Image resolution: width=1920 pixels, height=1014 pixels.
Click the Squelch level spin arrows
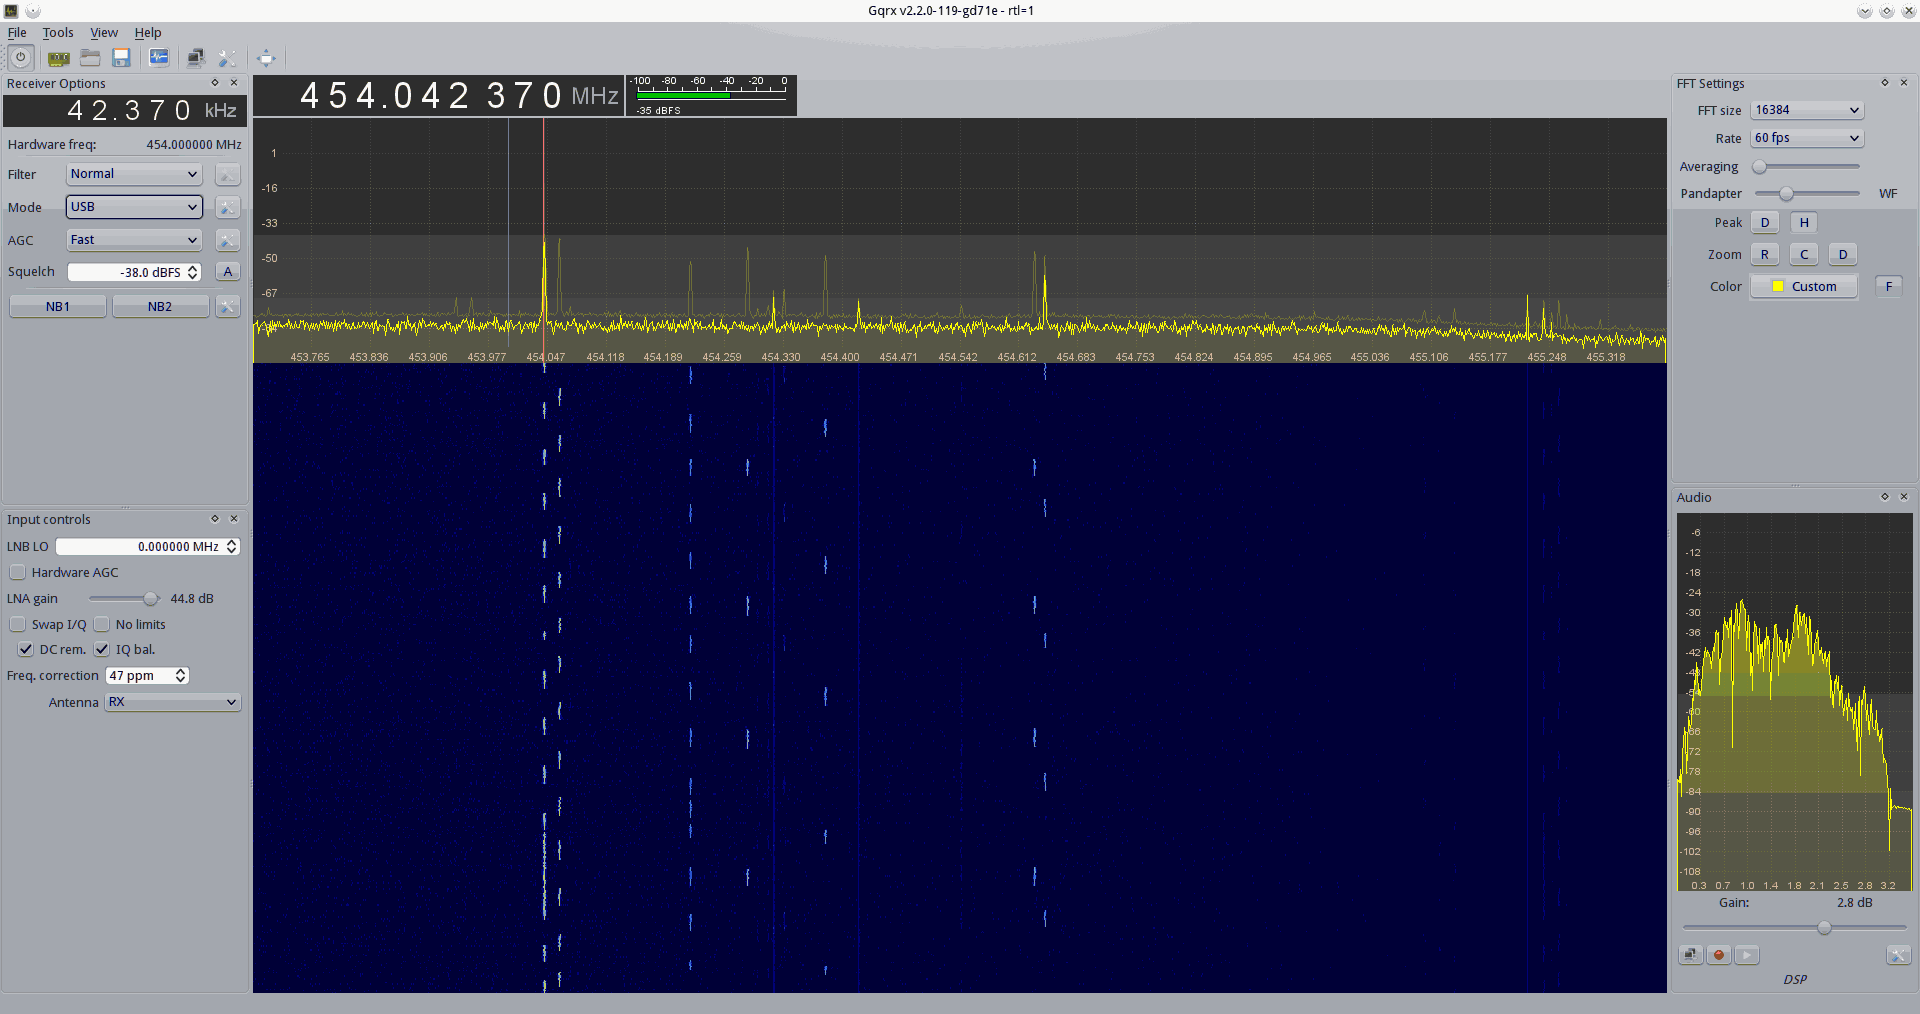[x=193, y=272]
